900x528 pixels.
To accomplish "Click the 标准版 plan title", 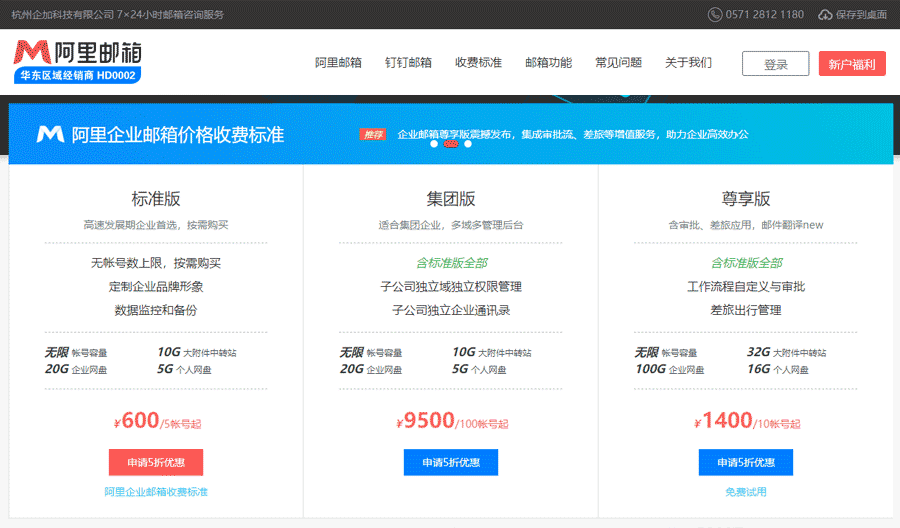I will pos(156,199).
